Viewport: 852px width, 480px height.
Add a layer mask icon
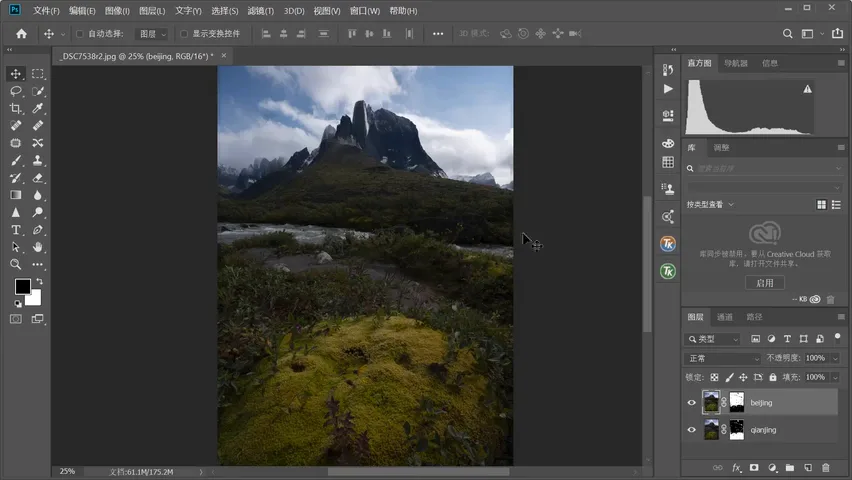pyautogui.click(x=754, y=467)
